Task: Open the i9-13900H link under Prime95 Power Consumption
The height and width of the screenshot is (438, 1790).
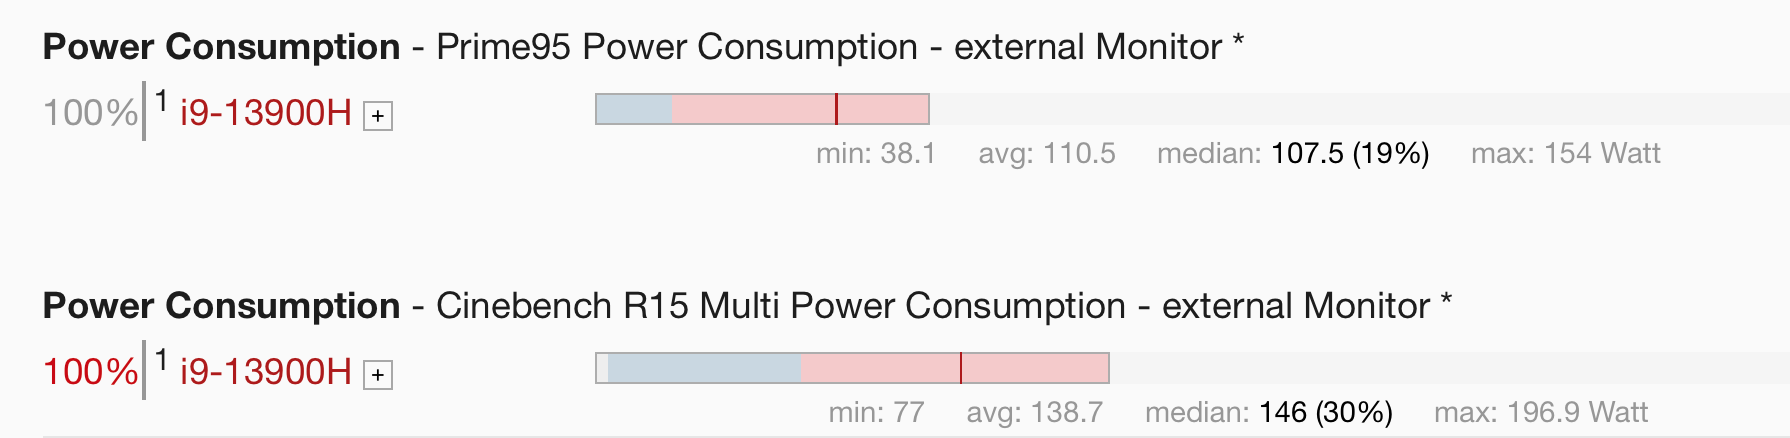Action: pos(265,113)
